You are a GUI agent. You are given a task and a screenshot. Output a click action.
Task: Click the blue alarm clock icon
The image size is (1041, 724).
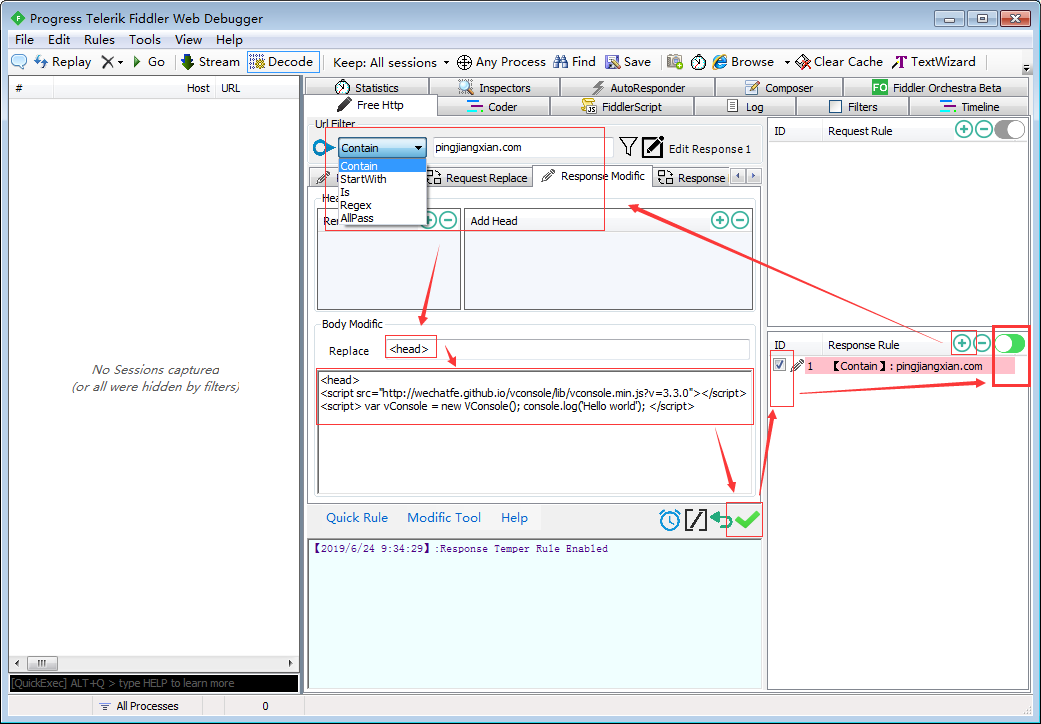pyautogui.click(x=670, y=520)
